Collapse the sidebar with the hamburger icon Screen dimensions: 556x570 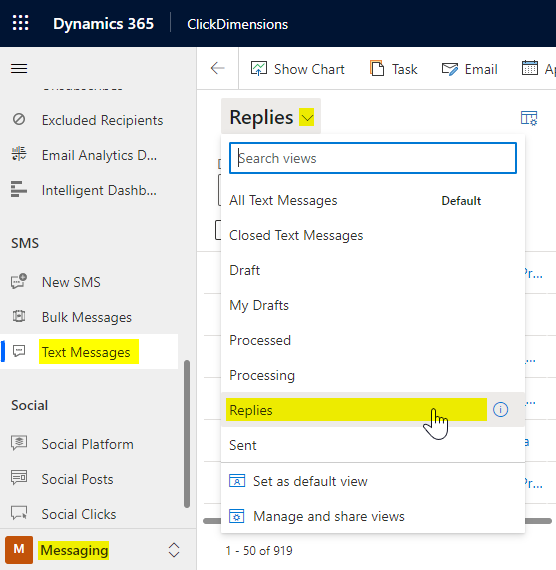19,68
